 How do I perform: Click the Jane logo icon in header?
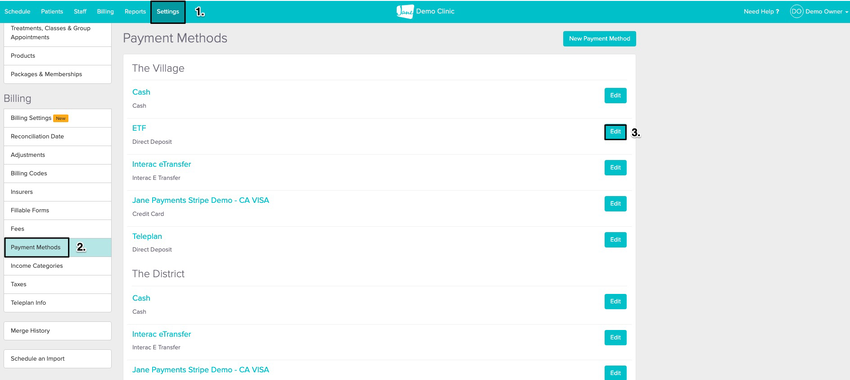[x=405, y=11]
